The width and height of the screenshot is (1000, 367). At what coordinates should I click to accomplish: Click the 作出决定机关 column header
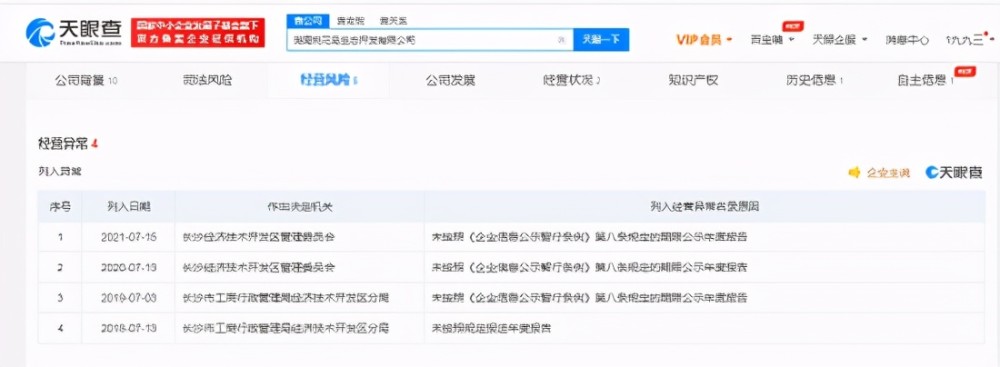pyautogui.click(x=300, y=207)
